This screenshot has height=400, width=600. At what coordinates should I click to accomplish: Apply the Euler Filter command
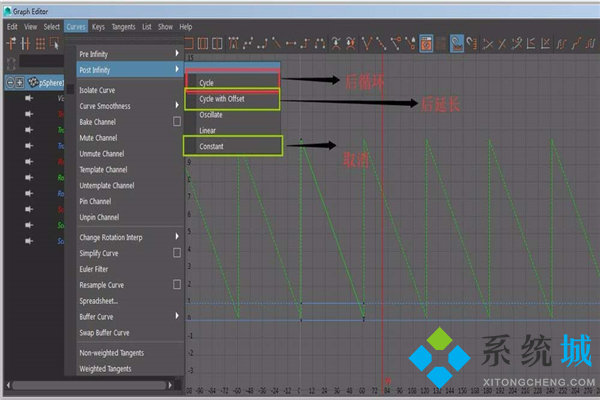(x=94, y=269)
